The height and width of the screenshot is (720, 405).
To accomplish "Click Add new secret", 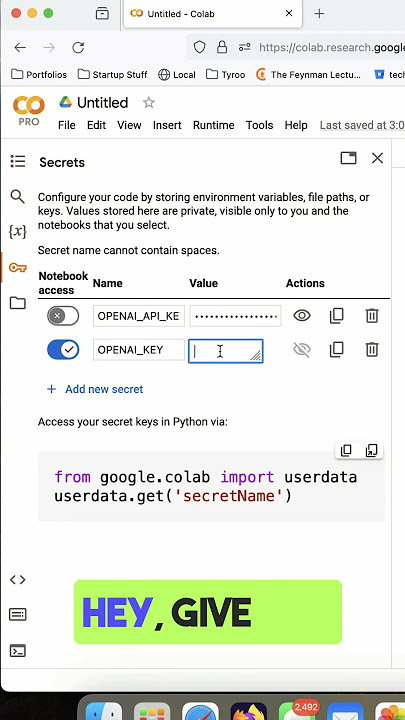I will [x=95, y=389].
